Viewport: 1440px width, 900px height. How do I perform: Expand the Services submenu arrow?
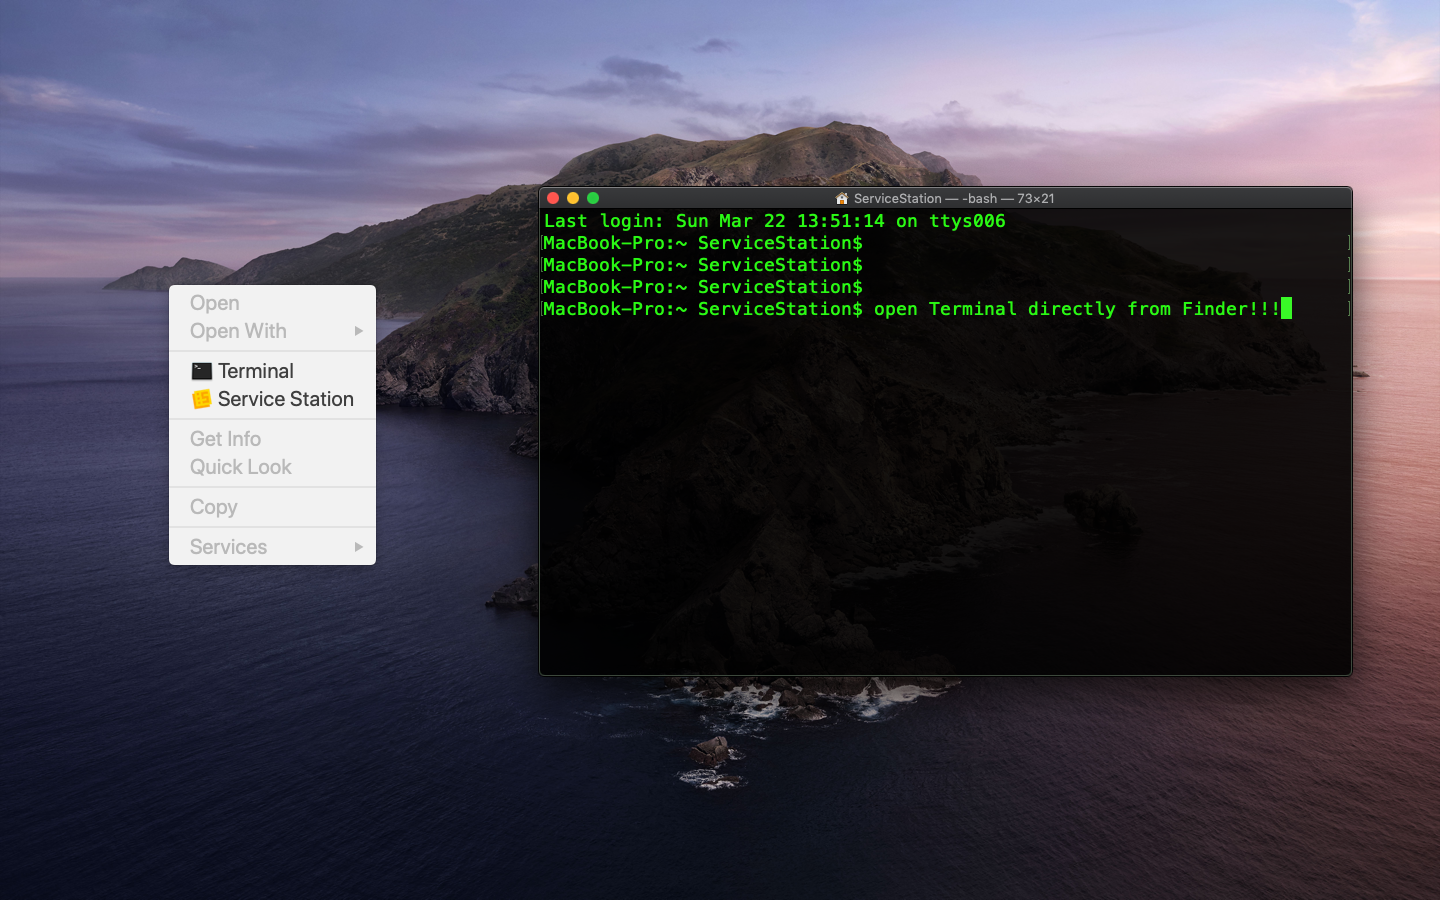358,547
